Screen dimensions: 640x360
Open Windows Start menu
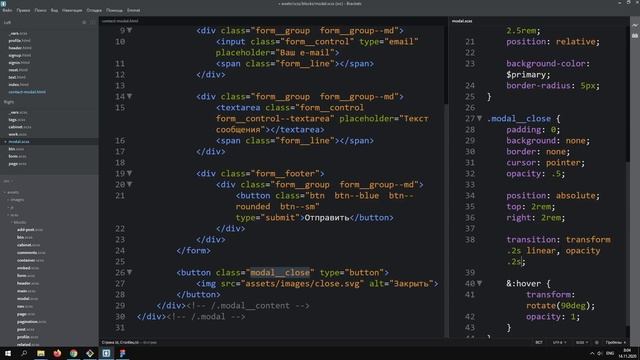pos(8,353)
